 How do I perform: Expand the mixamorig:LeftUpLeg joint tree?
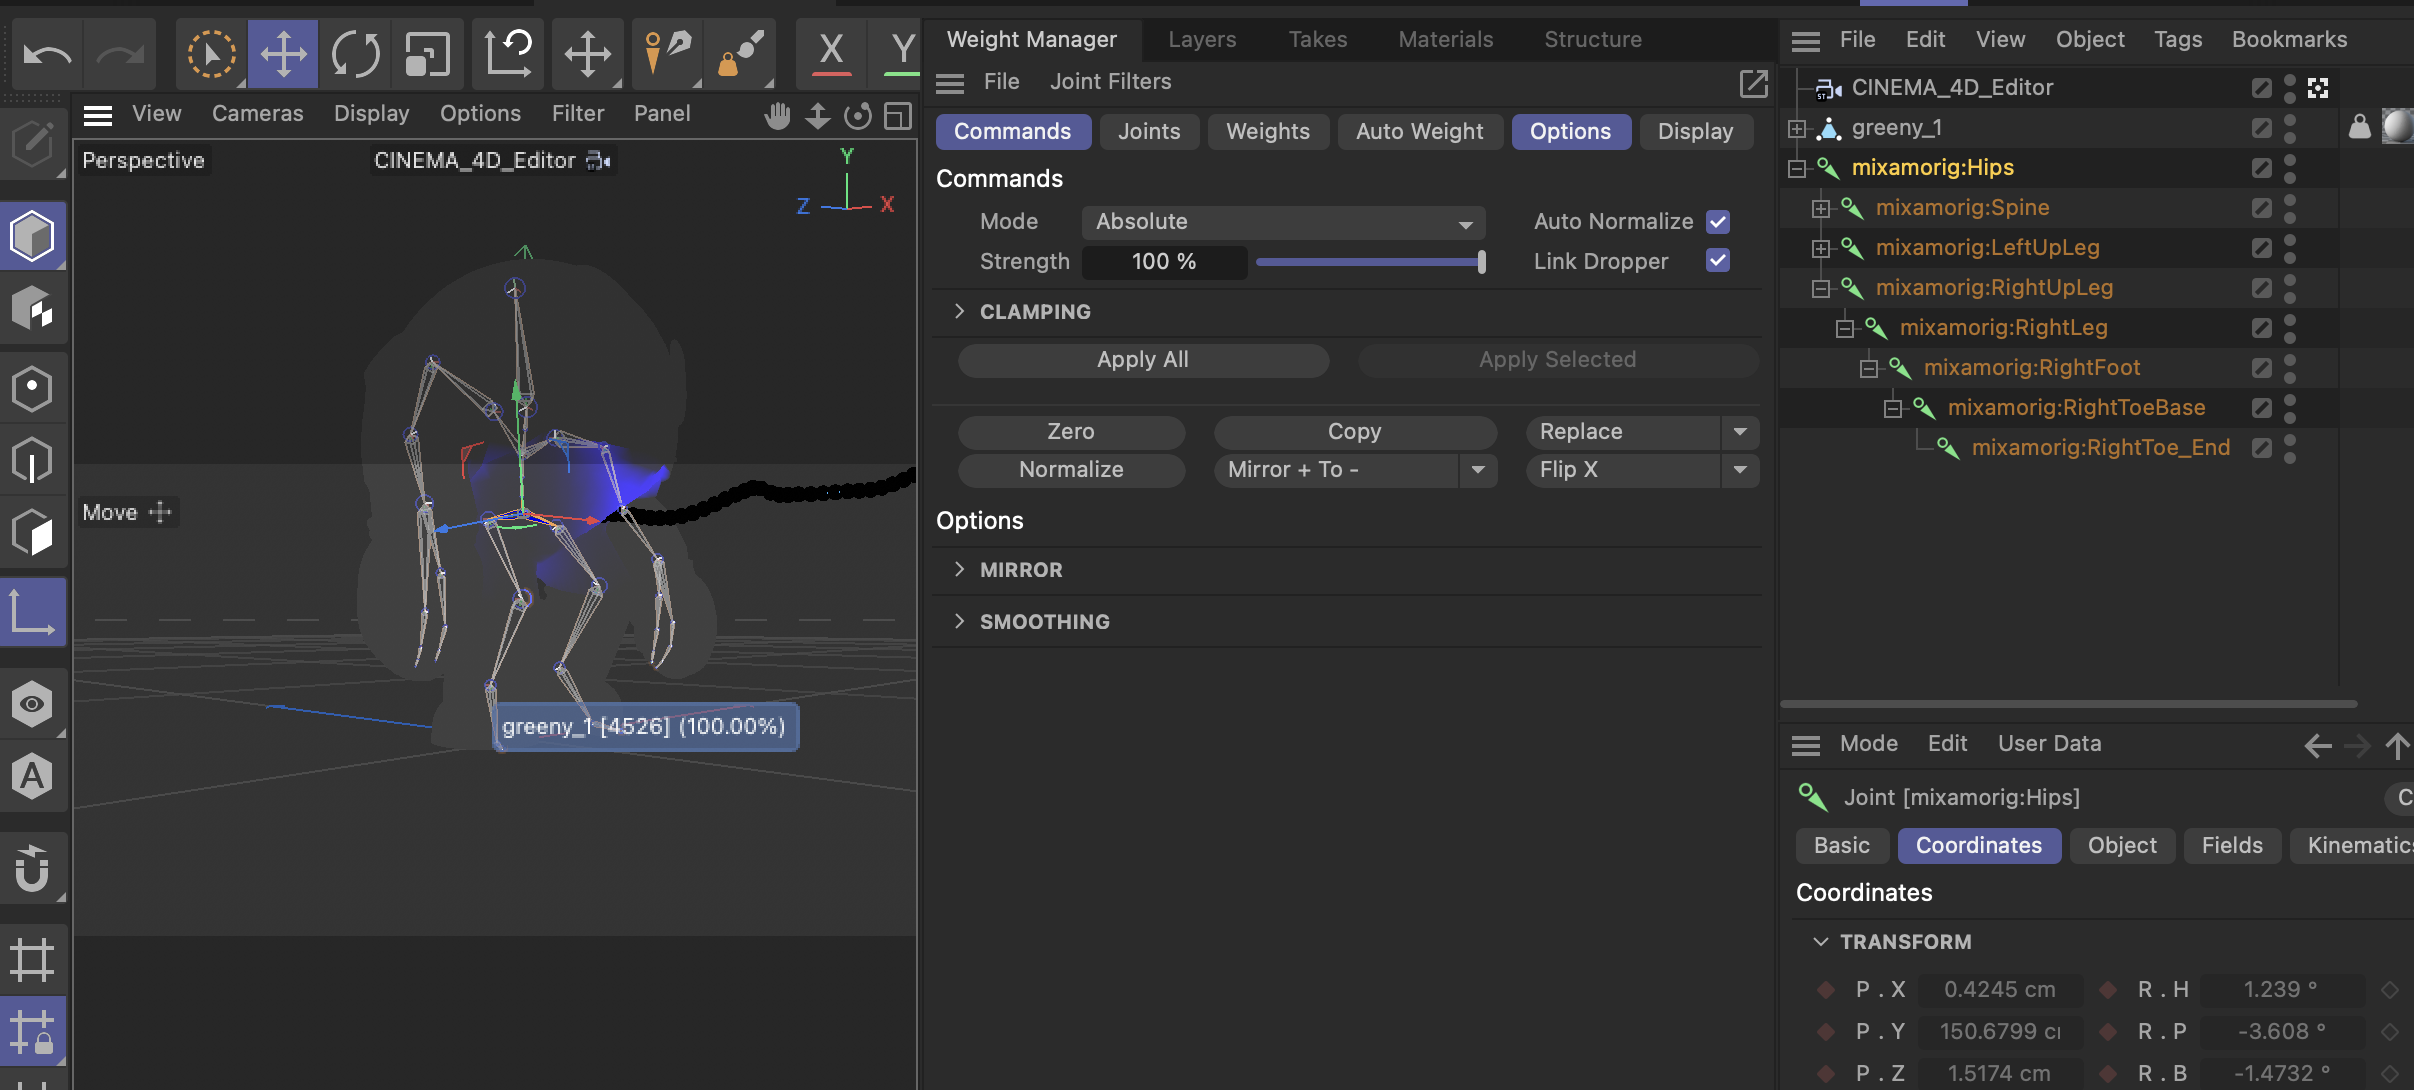[1821, 248]
